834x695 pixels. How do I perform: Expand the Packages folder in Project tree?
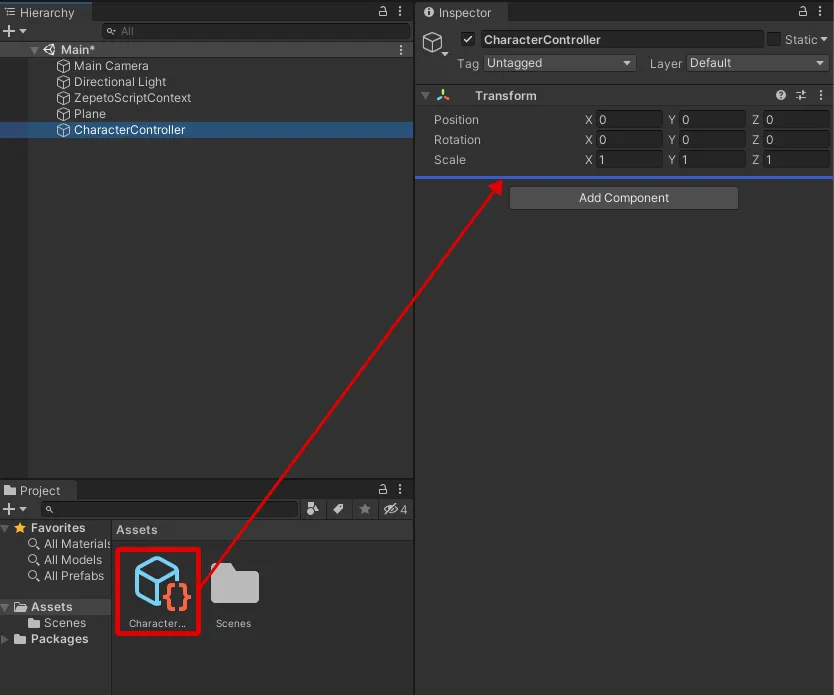5,639
